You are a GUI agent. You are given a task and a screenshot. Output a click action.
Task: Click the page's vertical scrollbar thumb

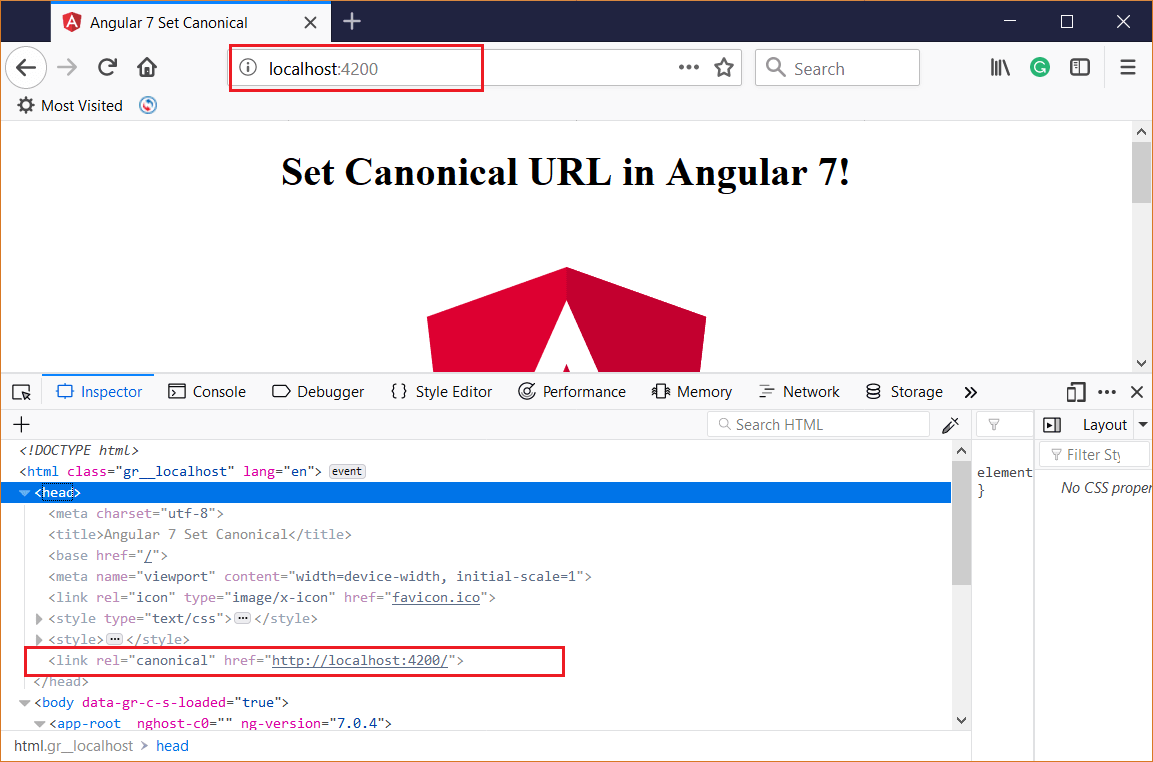pyautogui.click(x=1141, y=172)
